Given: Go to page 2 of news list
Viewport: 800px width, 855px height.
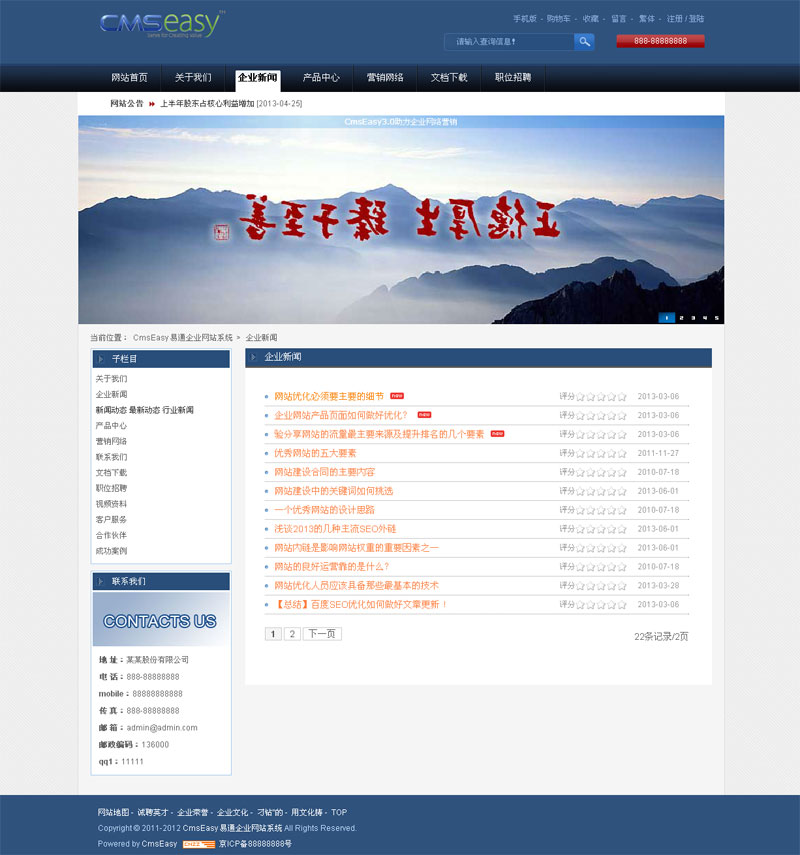Looking at the screenshot, I should [x=292, y=634].
